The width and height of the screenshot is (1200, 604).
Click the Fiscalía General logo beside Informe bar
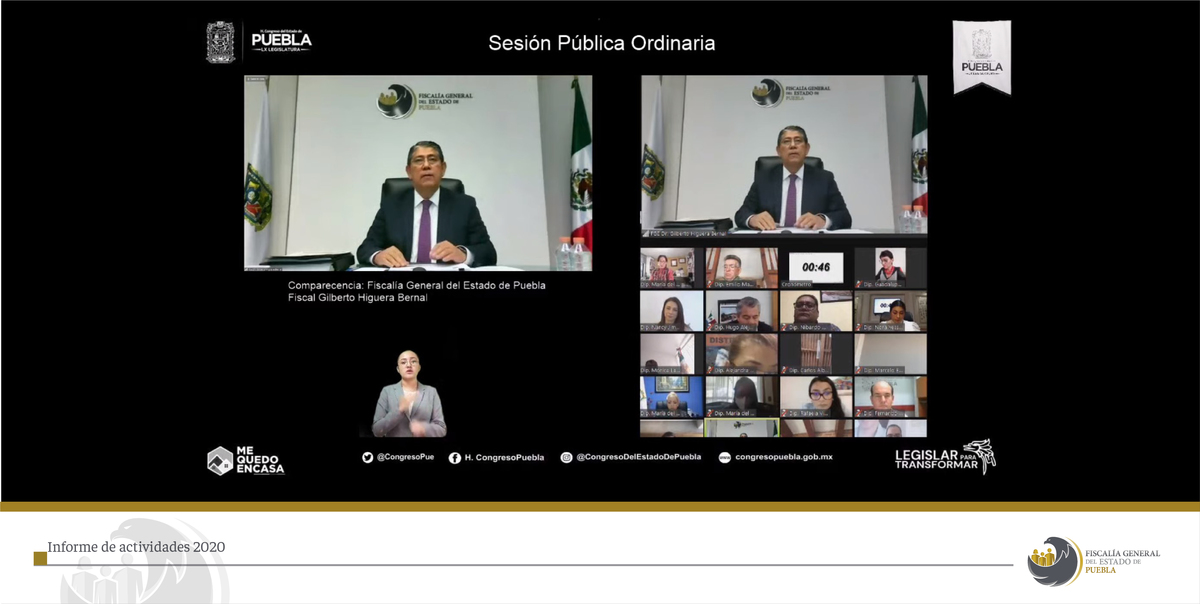click(1094, 561)
